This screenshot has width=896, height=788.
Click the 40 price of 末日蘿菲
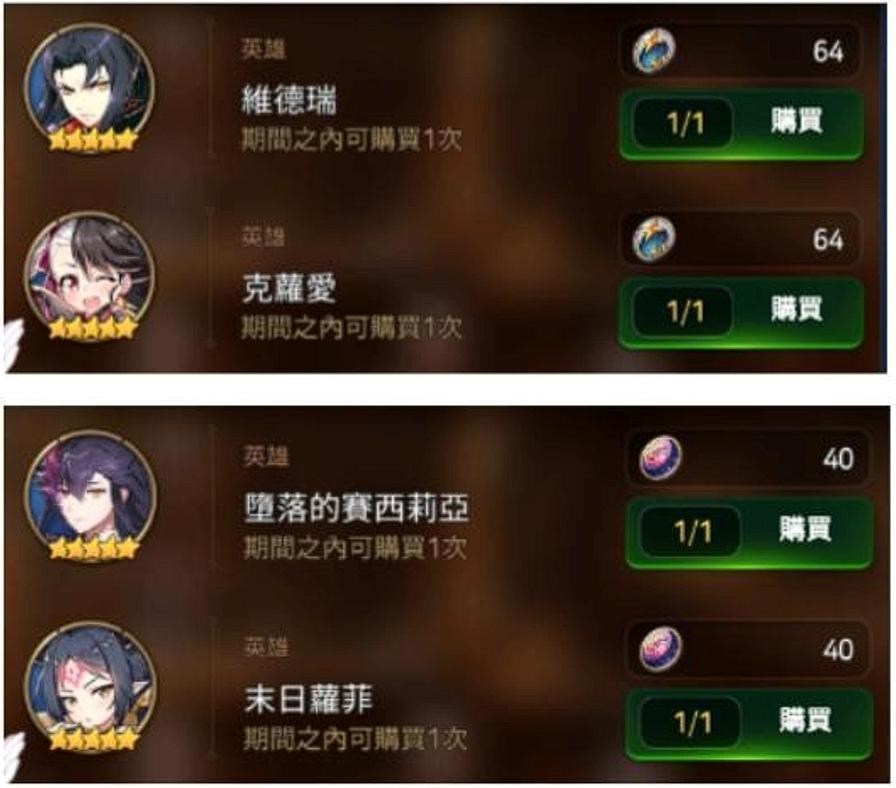pyautogui.click(x=838, y=650)
